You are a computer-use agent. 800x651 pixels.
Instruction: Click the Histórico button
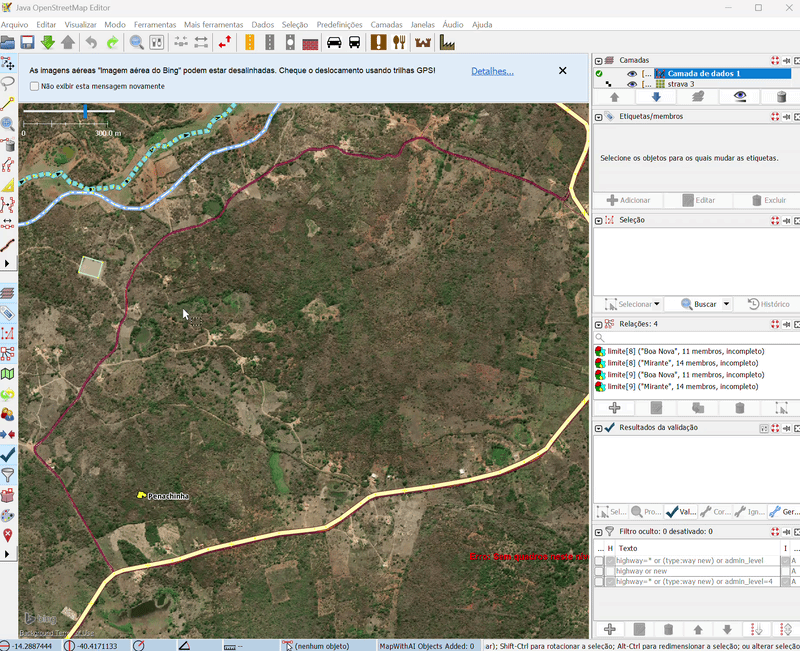tap(768, 304)
